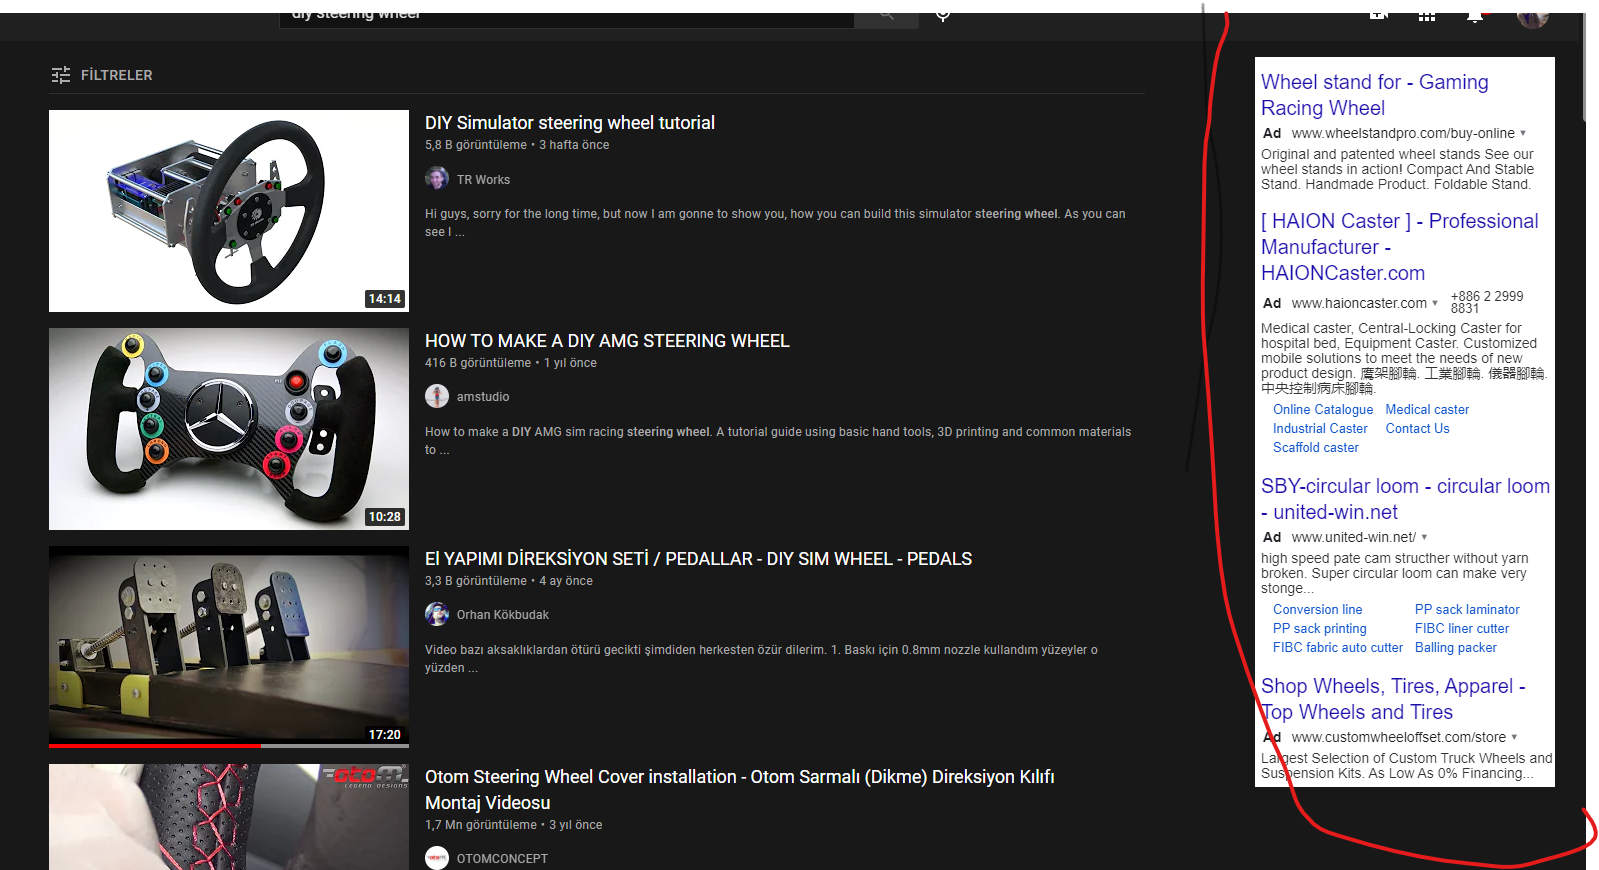Viewport: 1599px width, 870px height.
Task: Play DIY Simulator steering wheel tutorial thumbnail
Action: tap(229, 211)
